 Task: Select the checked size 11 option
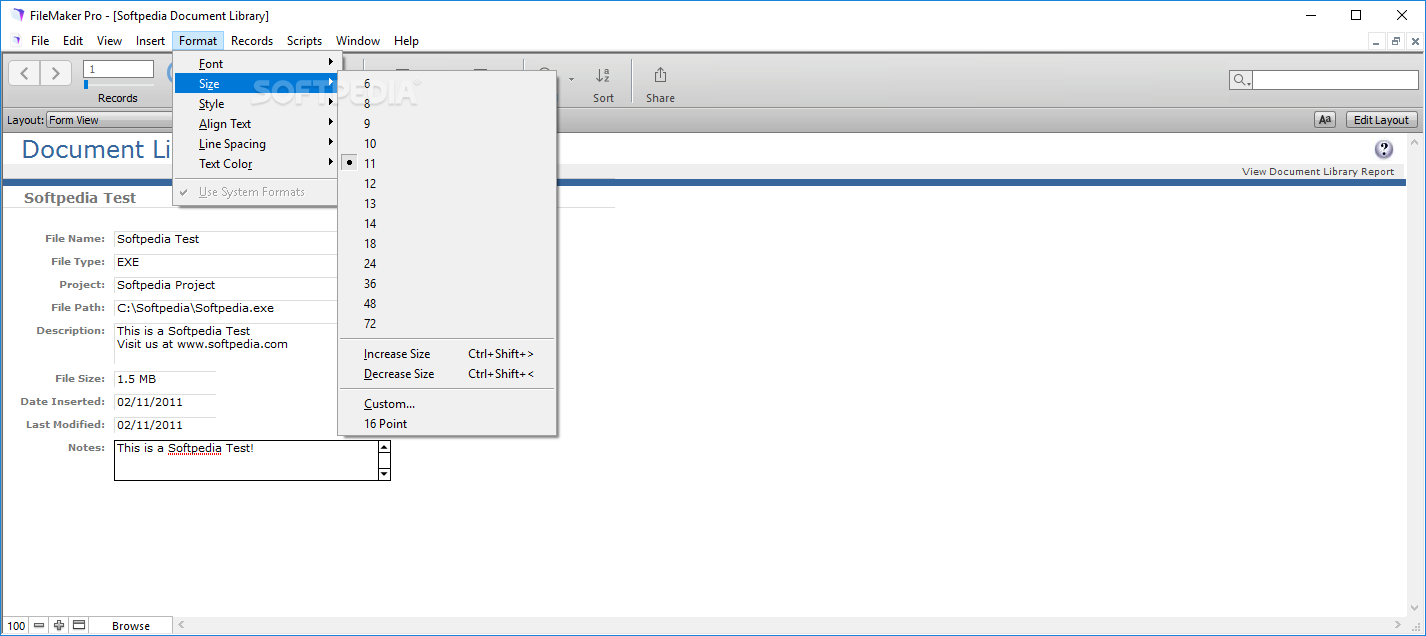click(x=447, y=164)
